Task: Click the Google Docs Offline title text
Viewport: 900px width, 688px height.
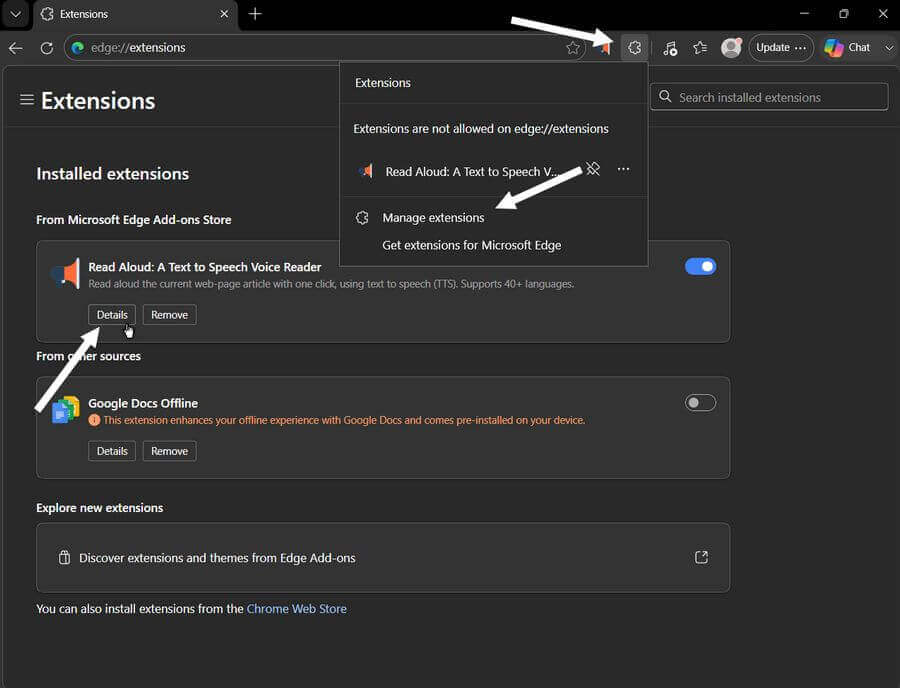Action: click(x=143, y=403)
